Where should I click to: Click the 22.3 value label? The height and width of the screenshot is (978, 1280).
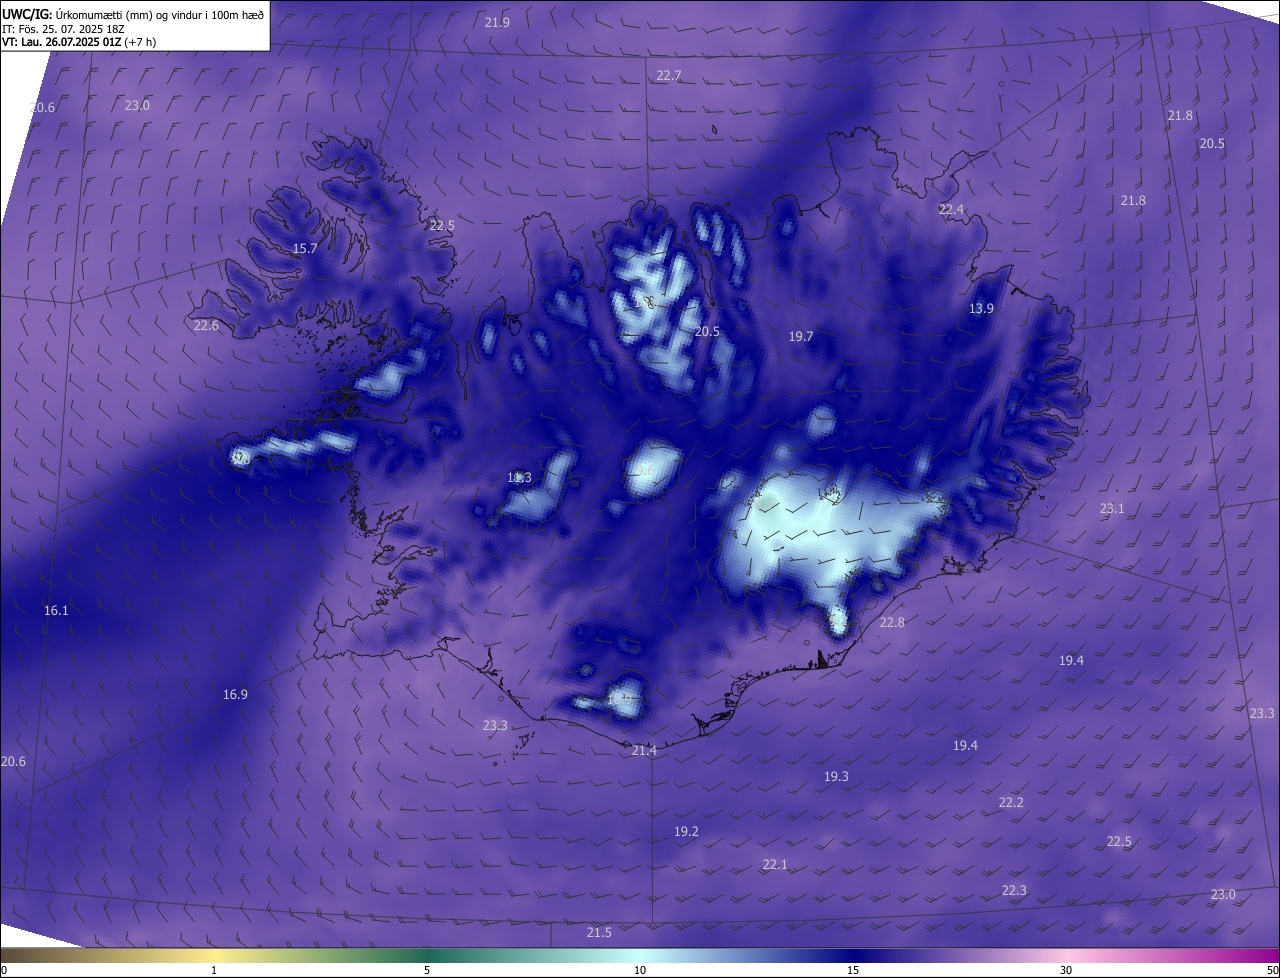pyautogui.click(x=1014, y=890)
